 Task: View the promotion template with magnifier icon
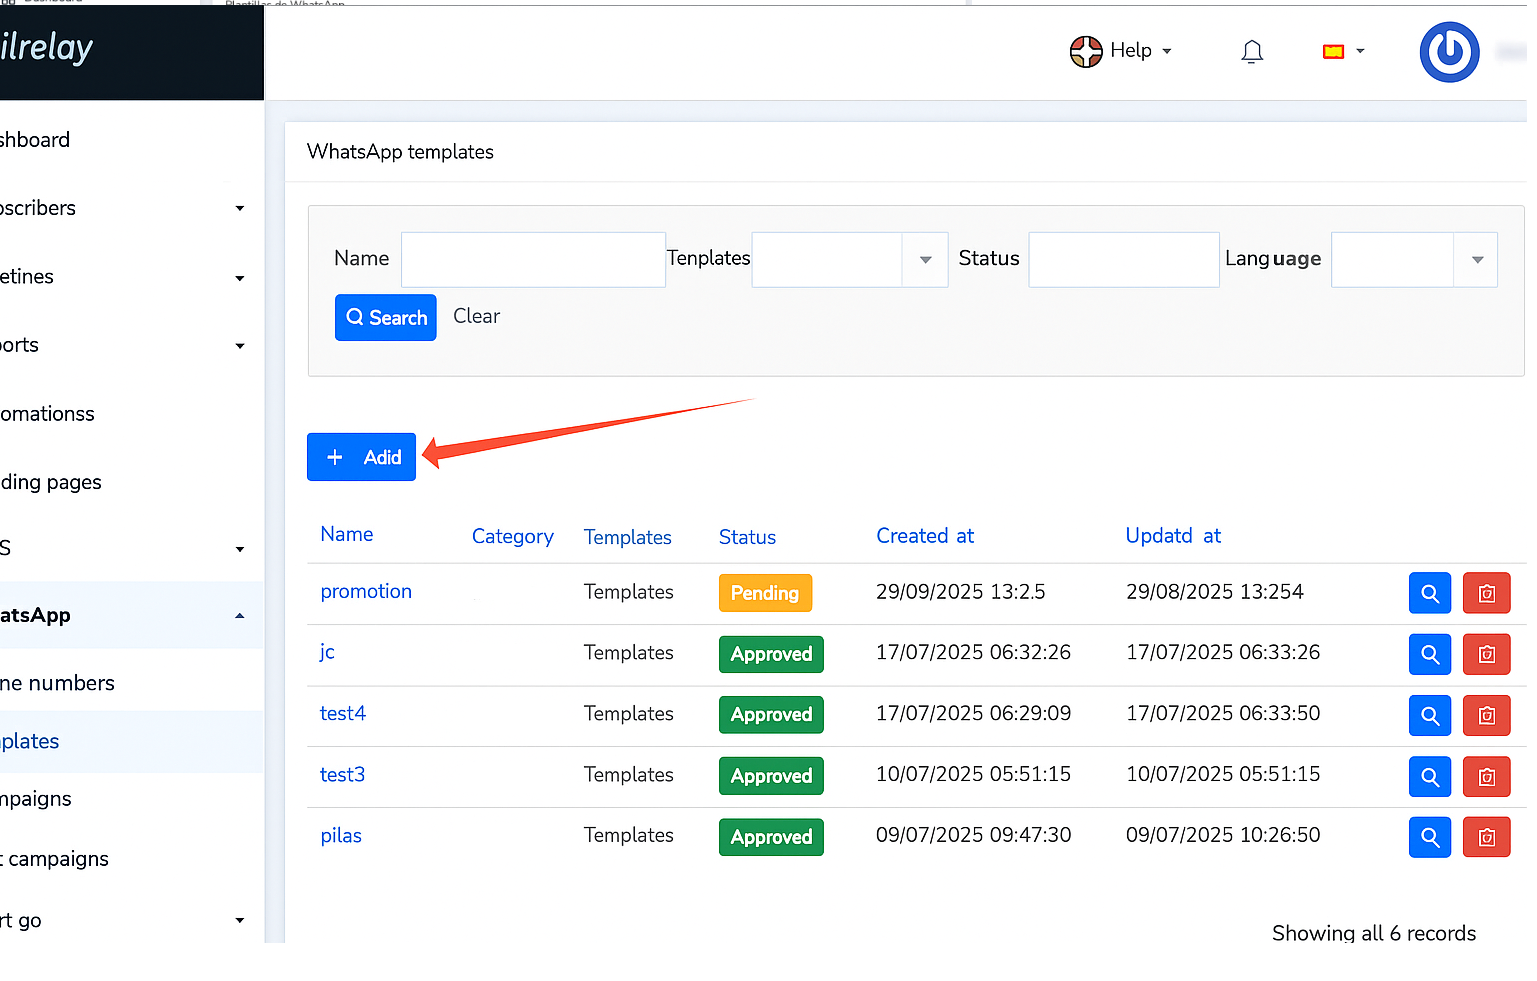point(1430,593)
